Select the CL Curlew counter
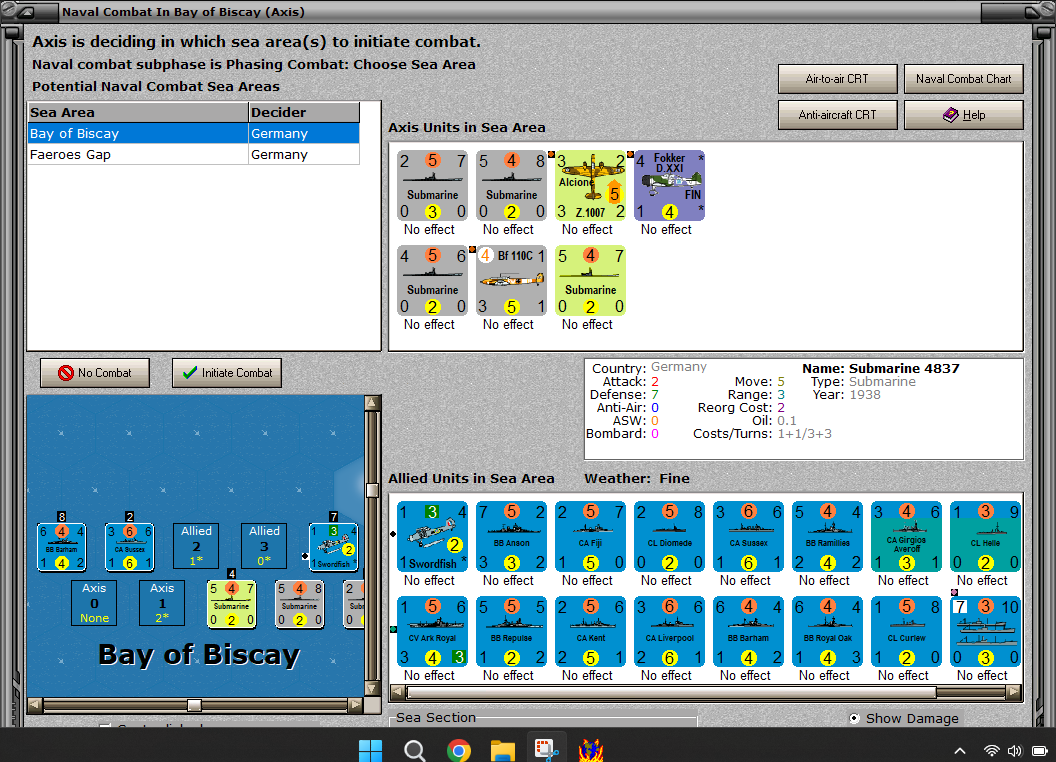 click(906, 631)
